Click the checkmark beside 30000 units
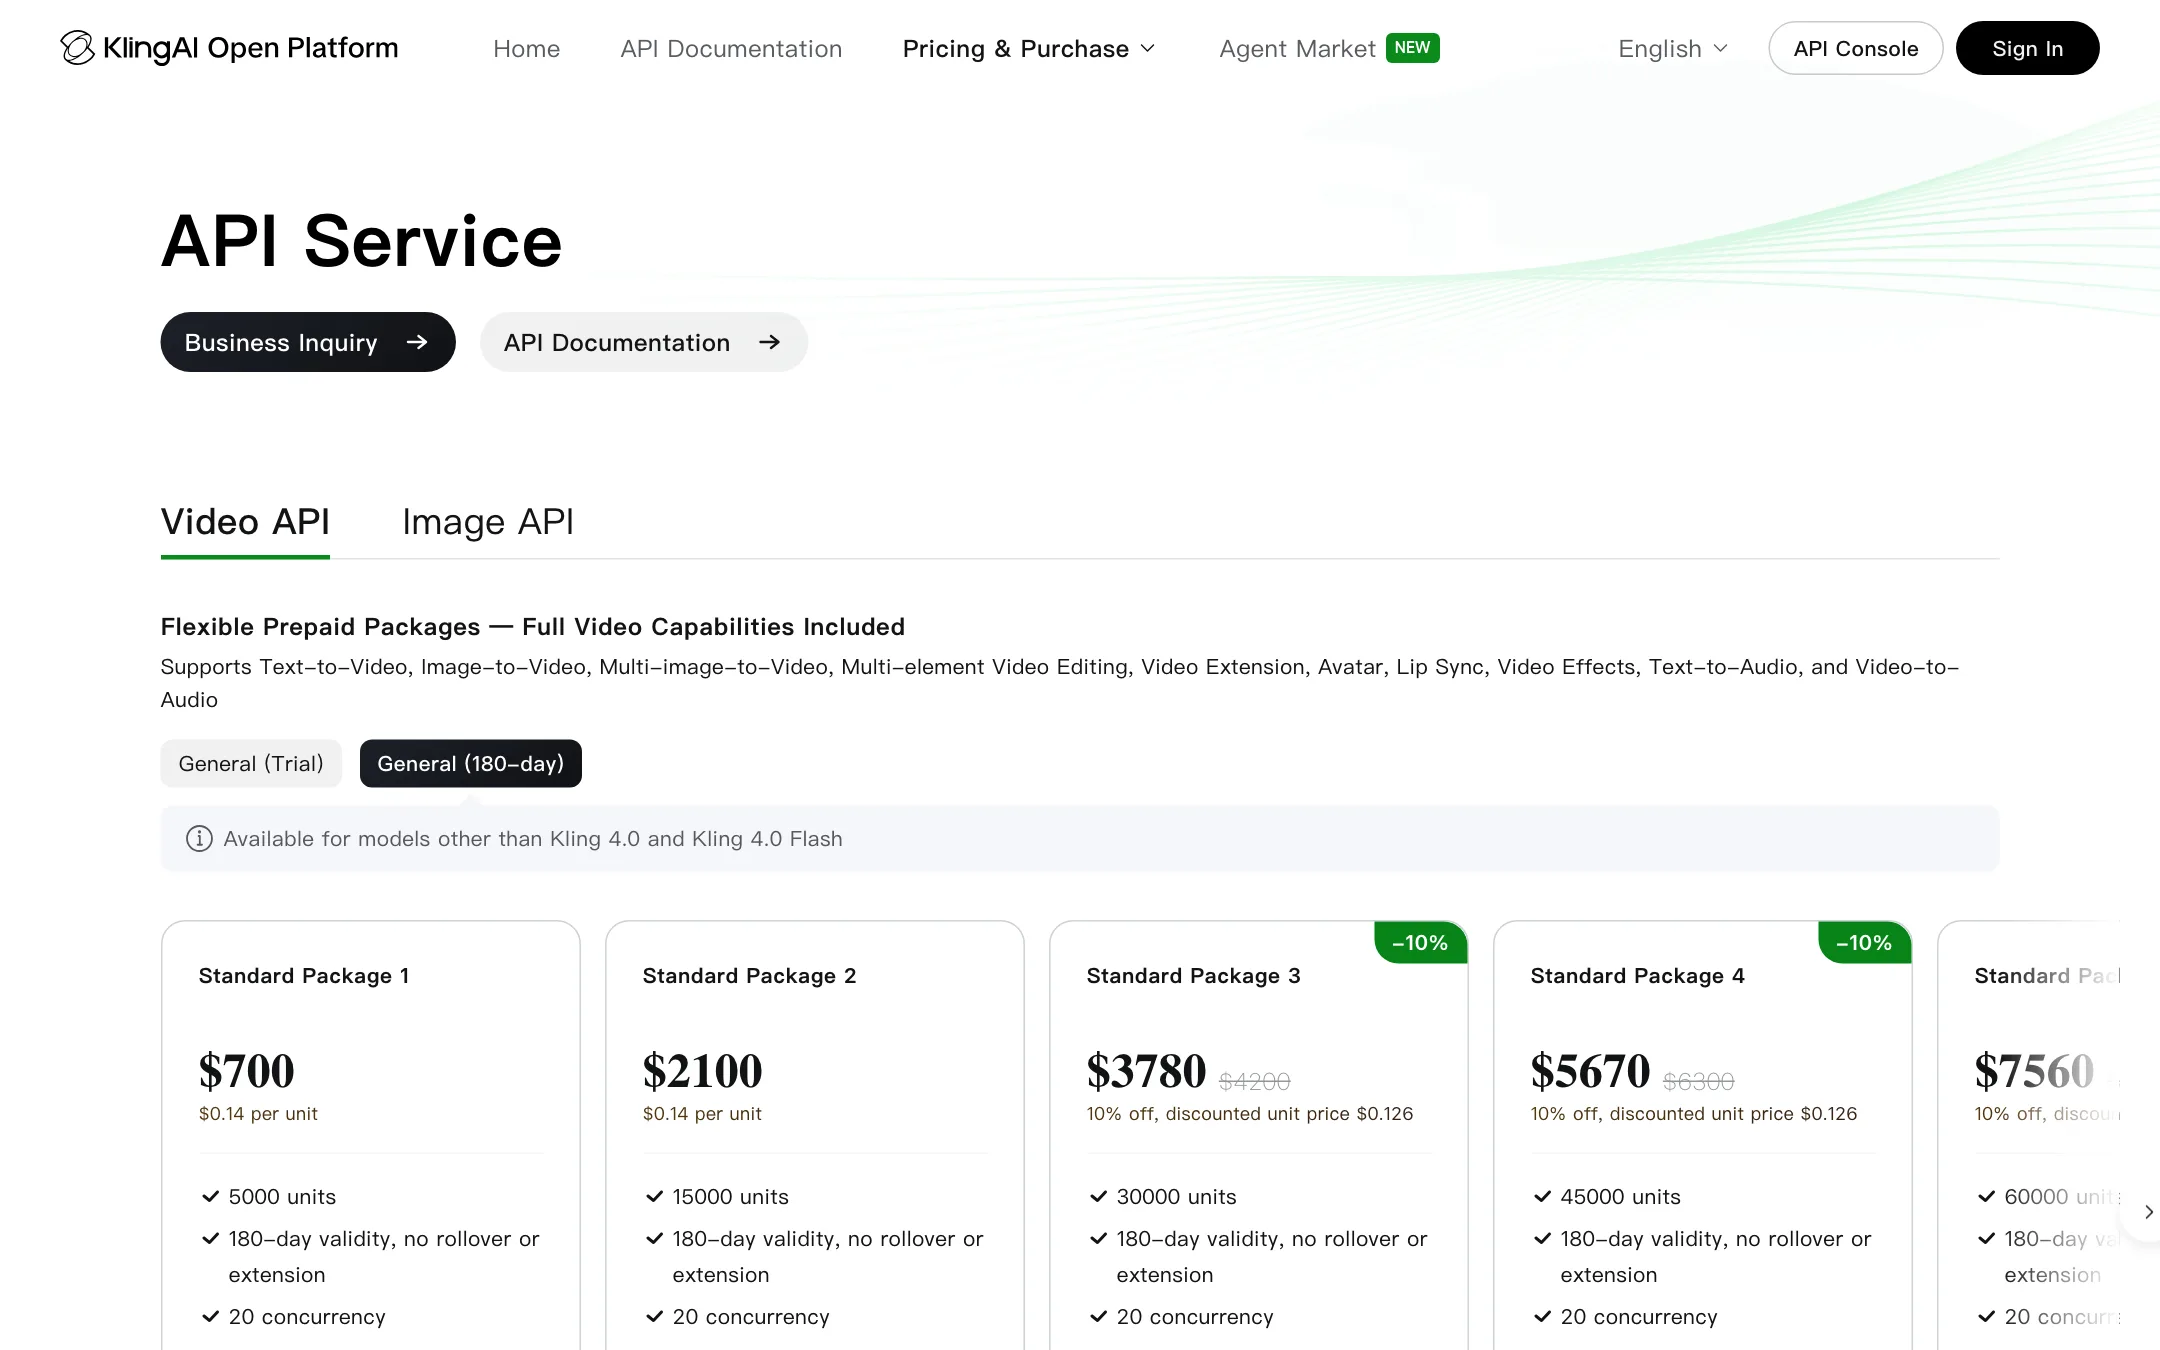The image size is (2160, 1350). [1098, 1196]
